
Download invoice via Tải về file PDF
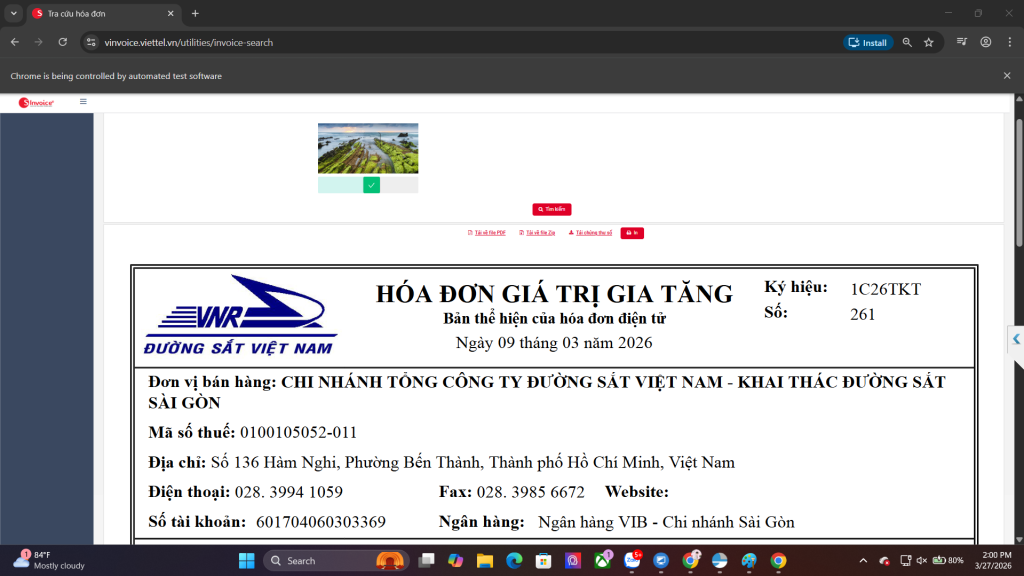click(x=487, y=233)
